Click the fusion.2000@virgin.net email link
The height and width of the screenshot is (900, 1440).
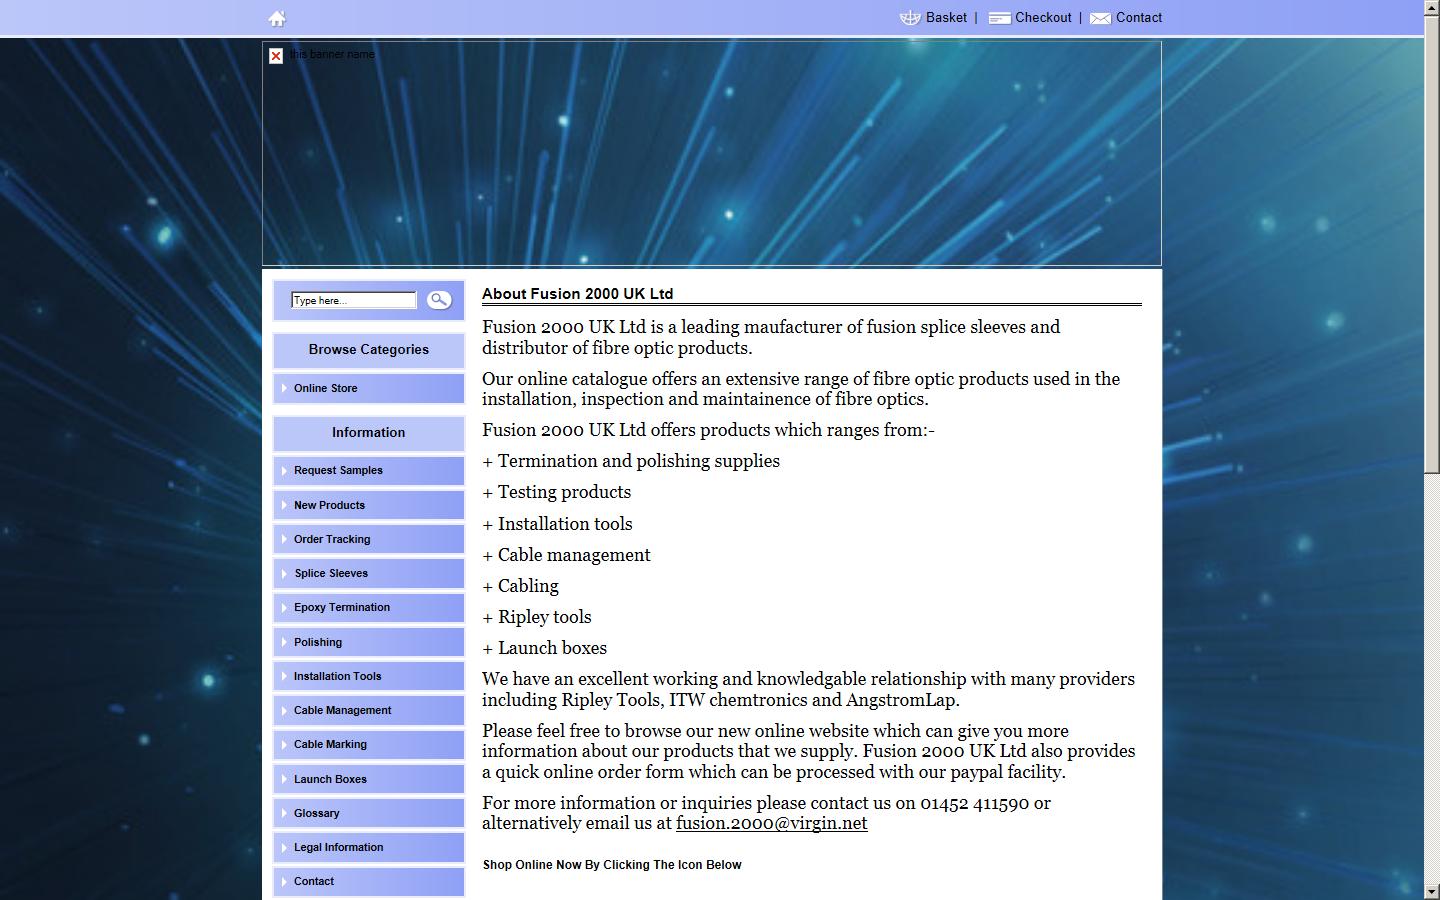[771, 823]
